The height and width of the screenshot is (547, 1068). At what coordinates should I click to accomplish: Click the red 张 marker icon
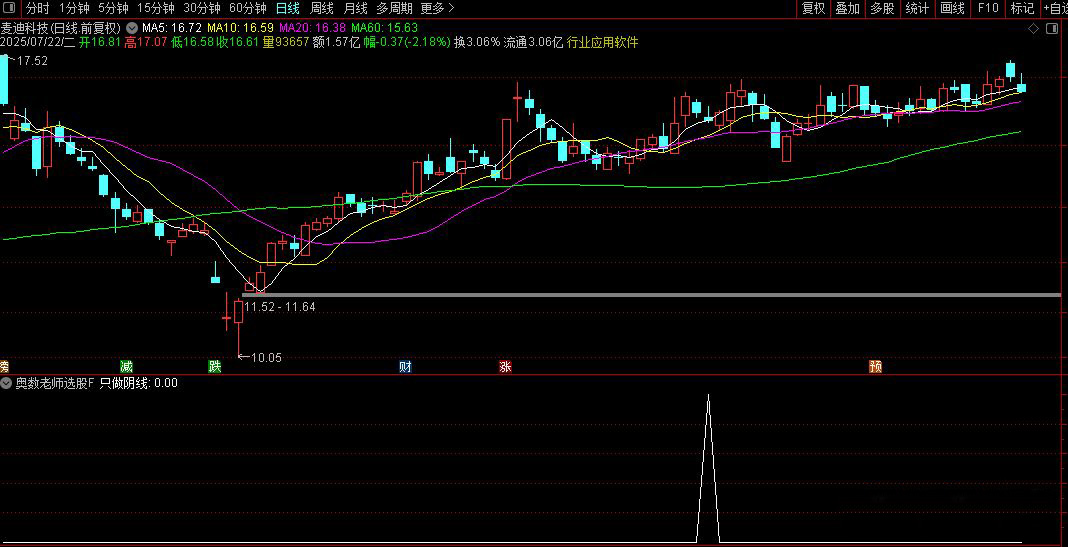tap(505, 366)
